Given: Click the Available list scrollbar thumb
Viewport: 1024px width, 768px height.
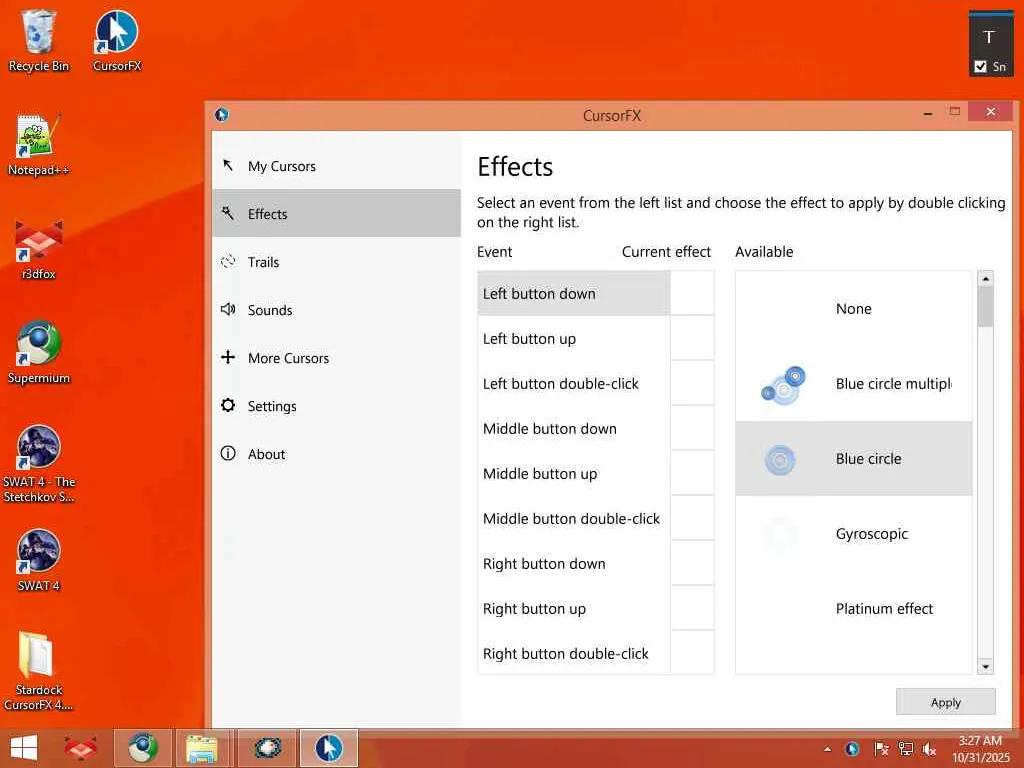Looking at the screenshot, I should 985,307.
